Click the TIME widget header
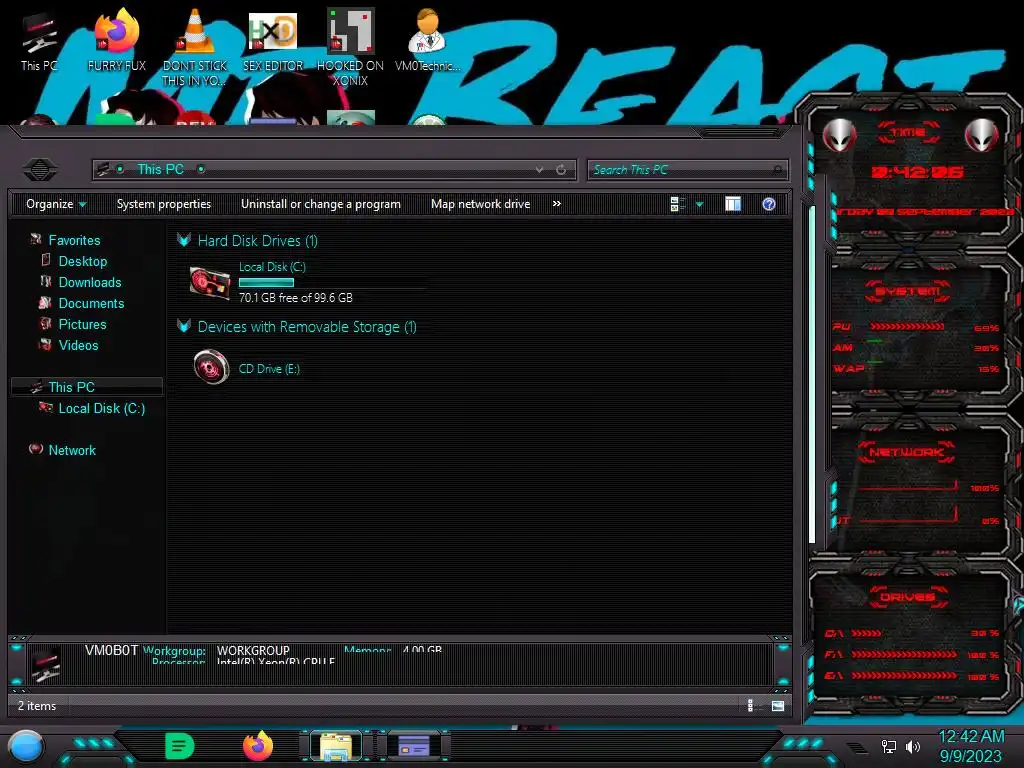The height and width of the screenshot is (768, 1024). tap(908, 132)
